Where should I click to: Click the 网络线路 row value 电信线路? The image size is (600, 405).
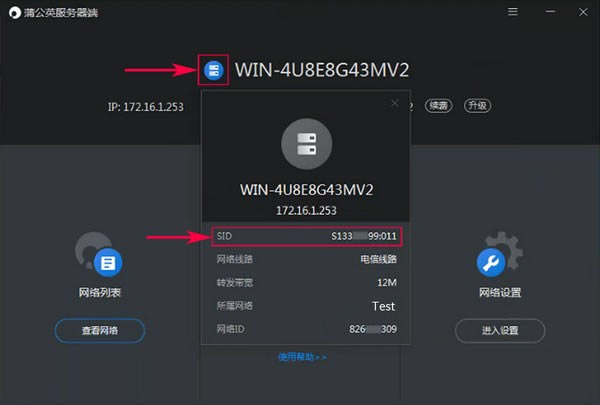pyautogui.click(x=378, y=260)
